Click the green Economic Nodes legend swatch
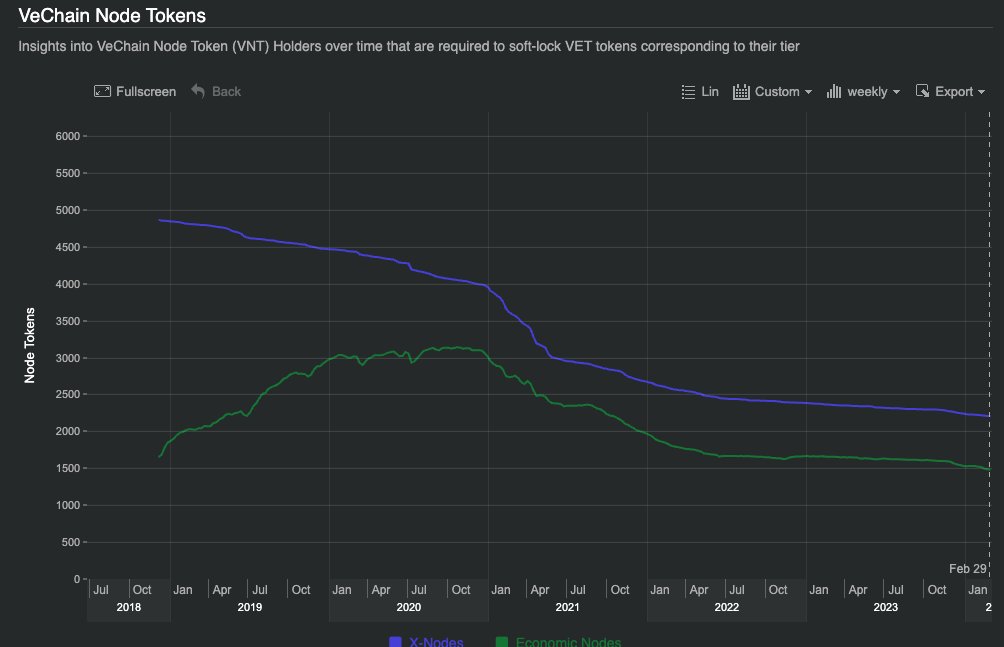 [x=502, y=642]
